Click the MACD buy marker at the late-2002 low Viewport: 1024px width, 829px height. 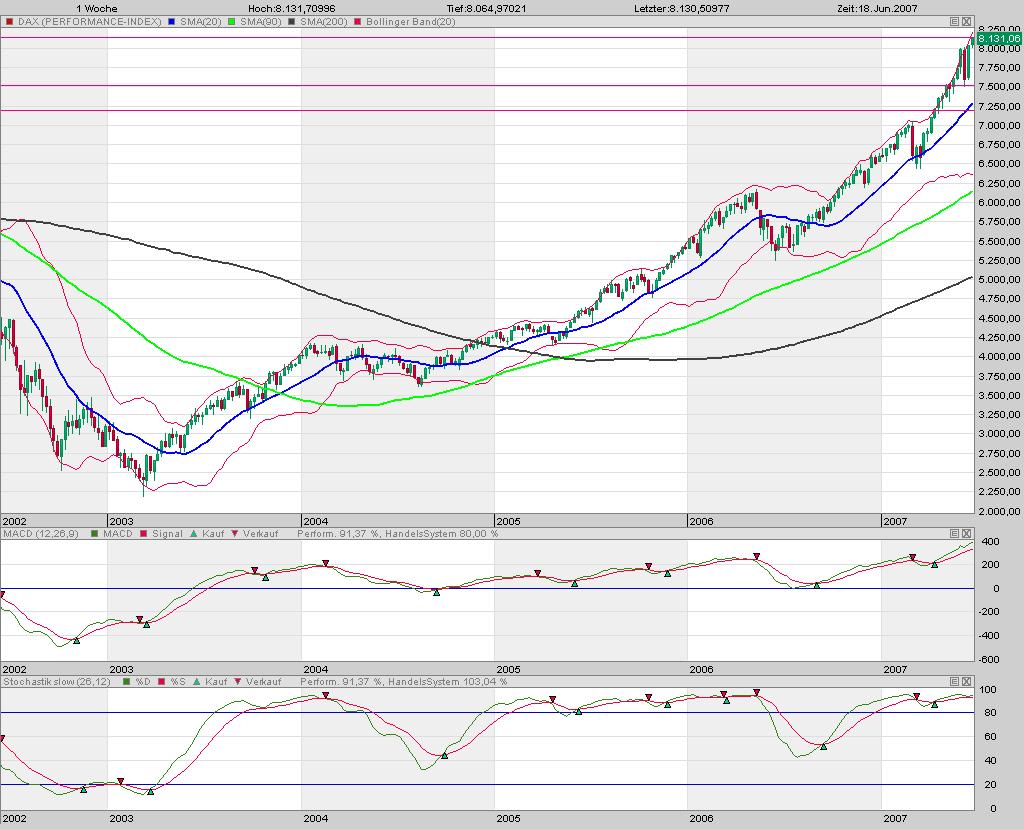(76, 641)
